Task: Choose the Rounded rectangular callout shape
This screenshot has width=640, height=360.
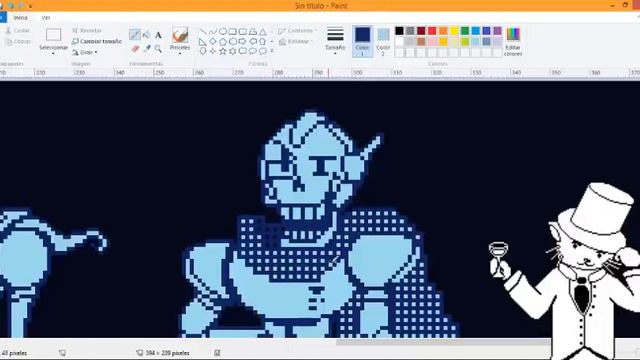Action: (x=243, y=51)
